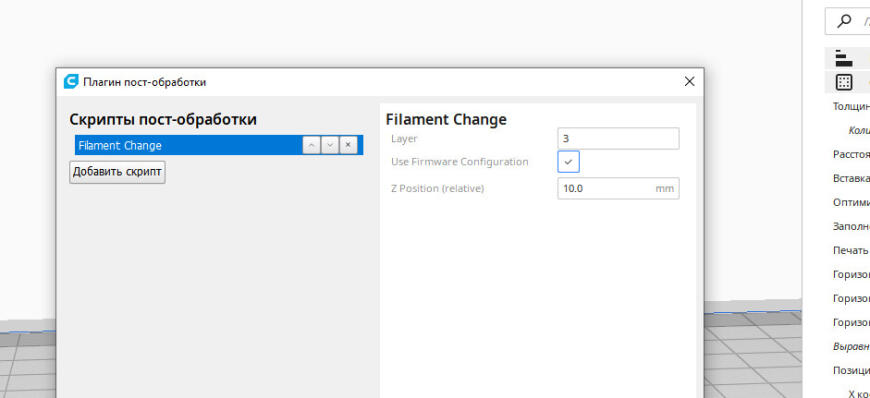Image resolution: width=870 pixels, height=398 pixels.
Task: Click the Add script button
Action: click(118, 172)
